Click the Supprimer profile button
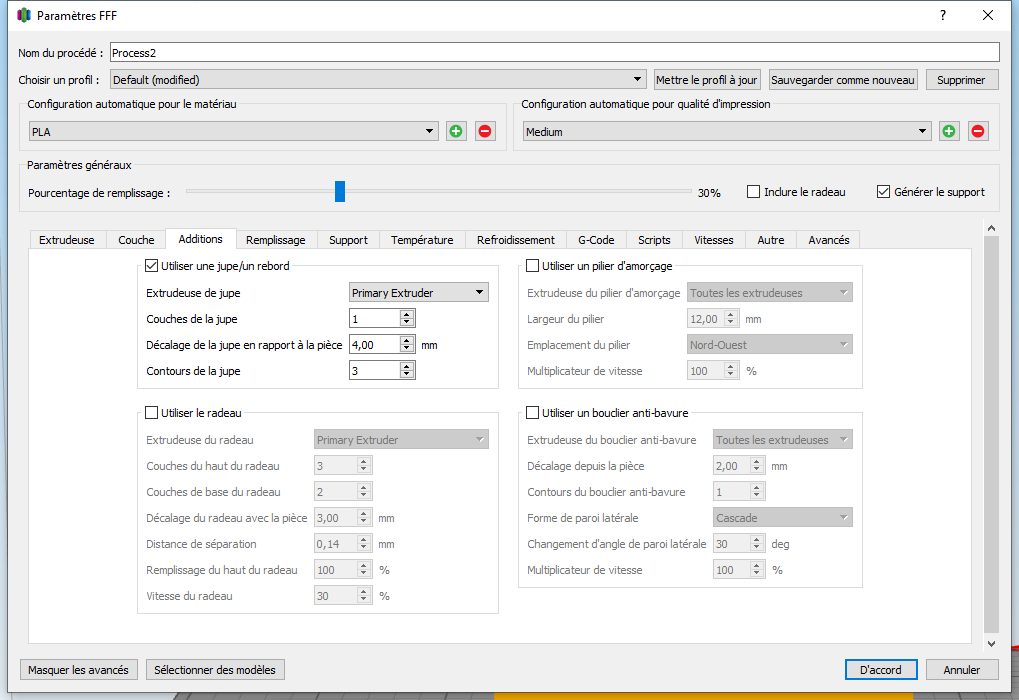The height and width of the screenshot is (700, 1019). pos(961,80)
